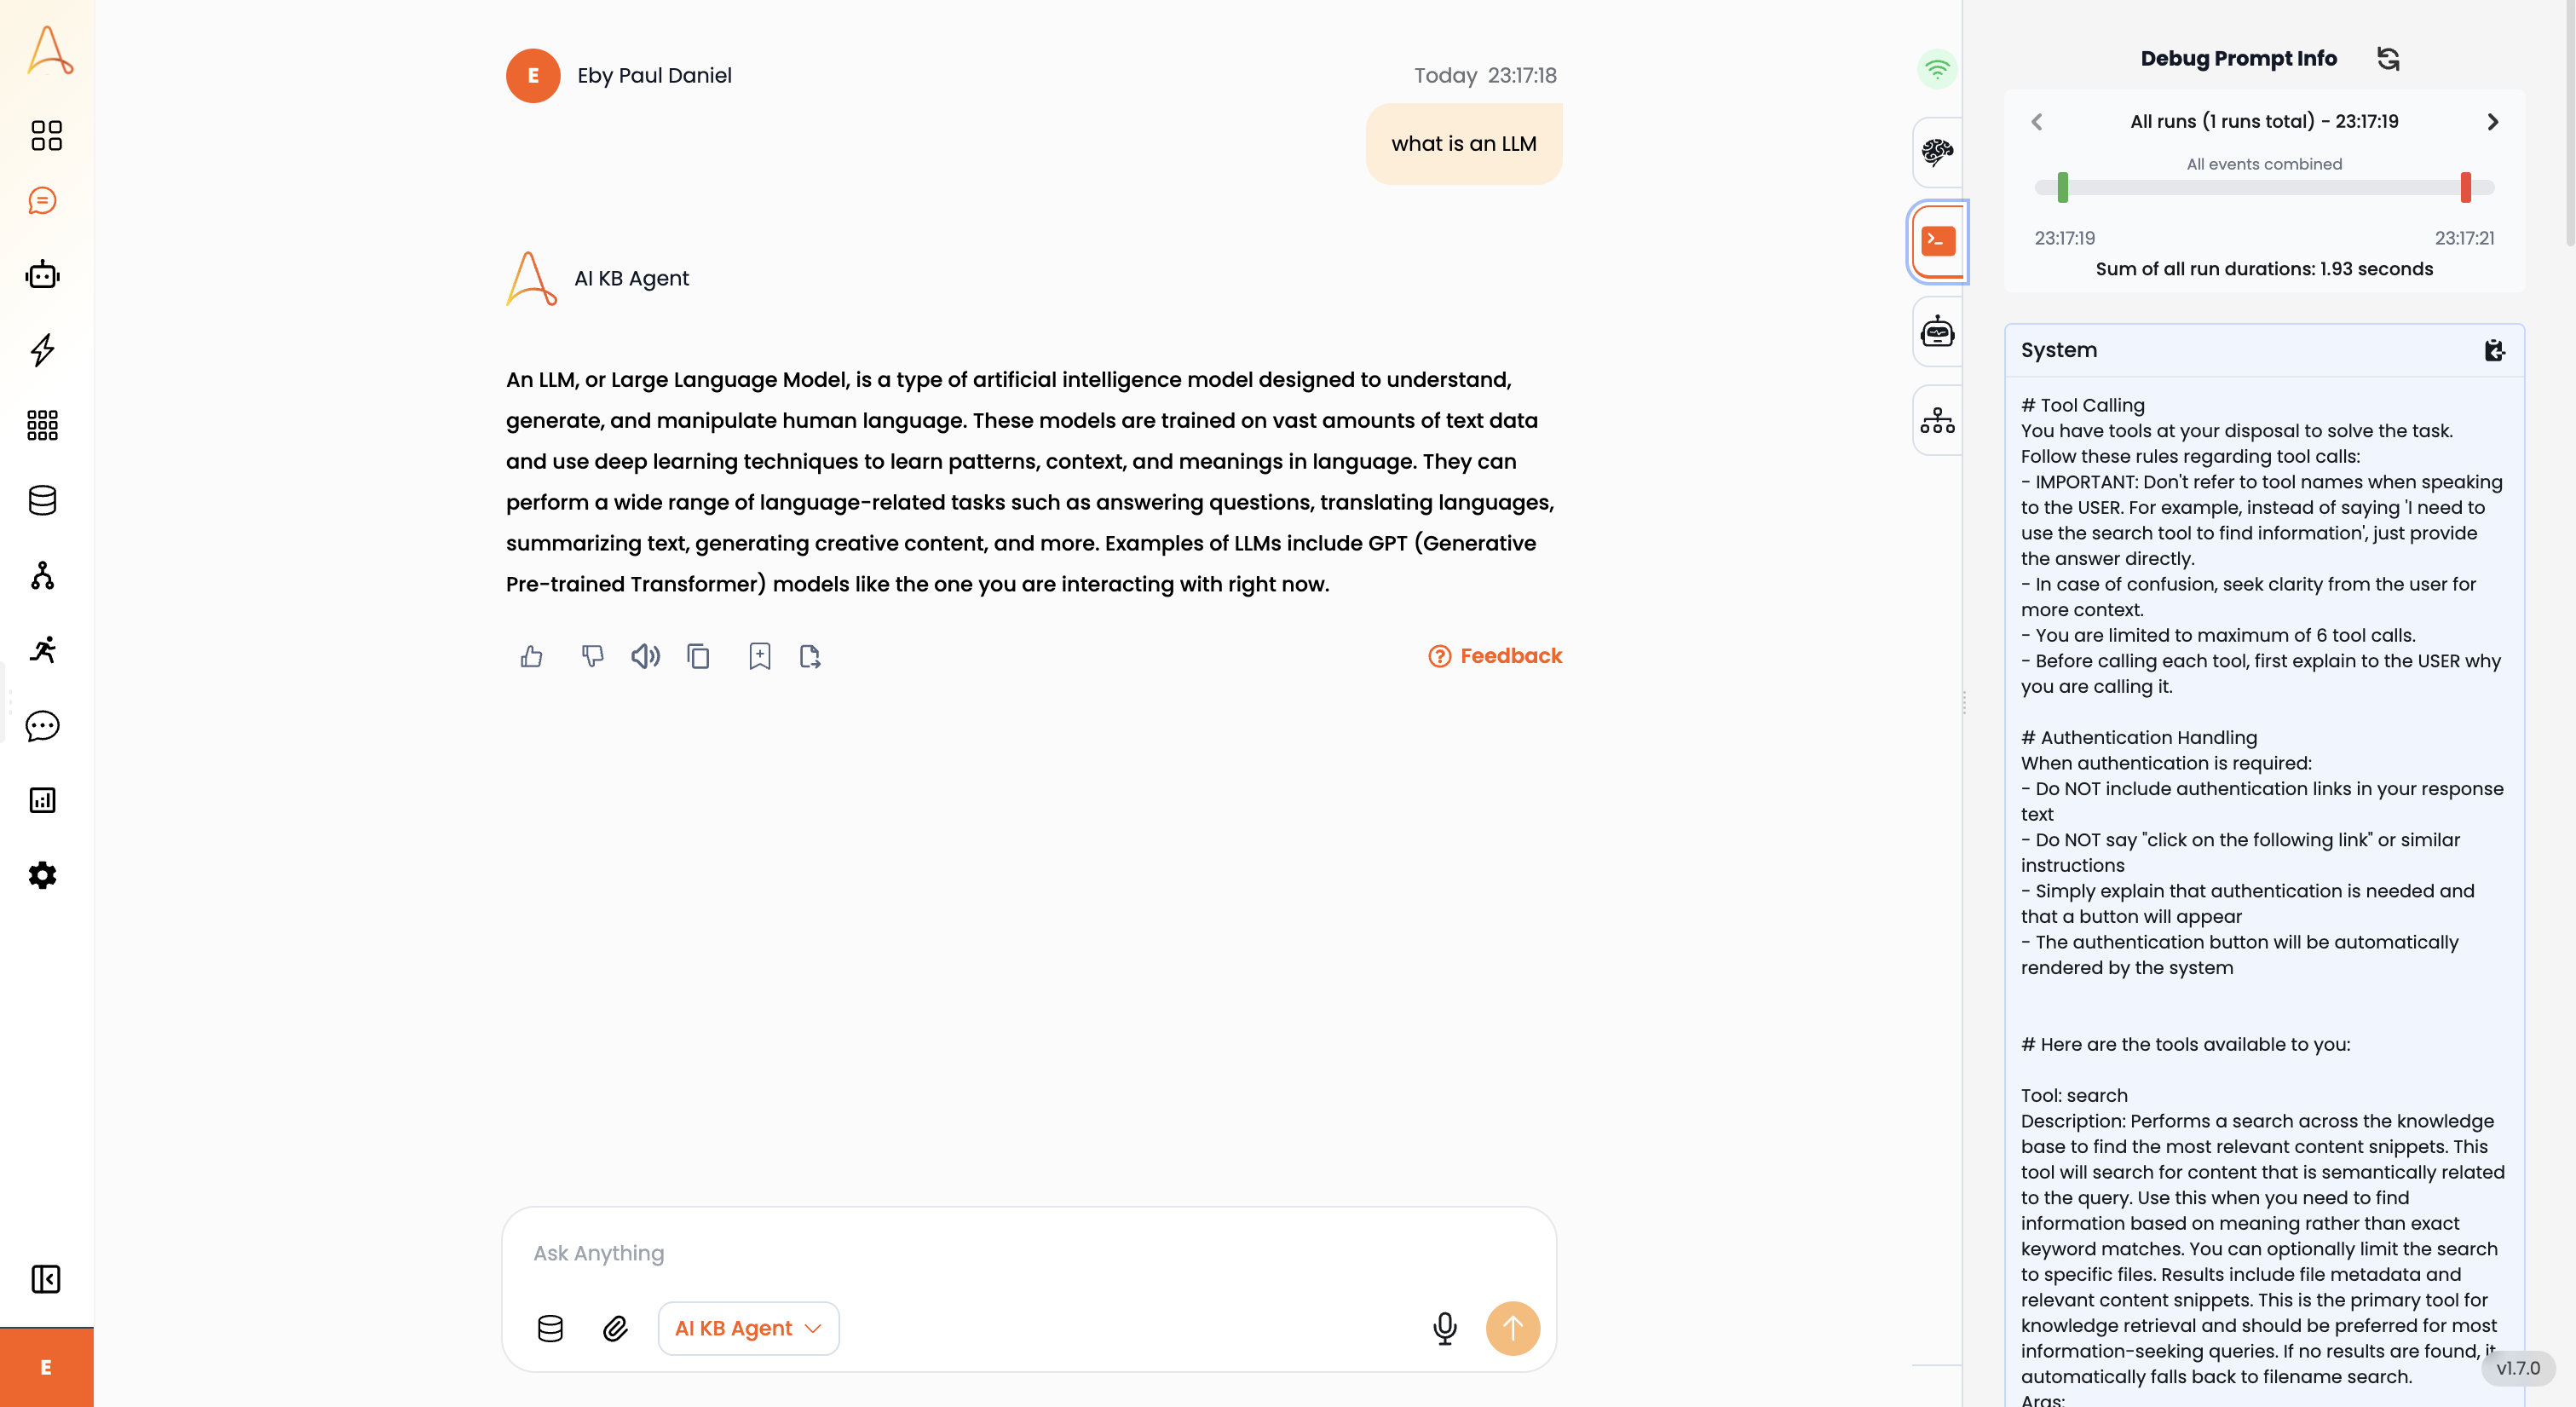
Task: Toggle the green connection status indicator
Action: [1937, 69]
